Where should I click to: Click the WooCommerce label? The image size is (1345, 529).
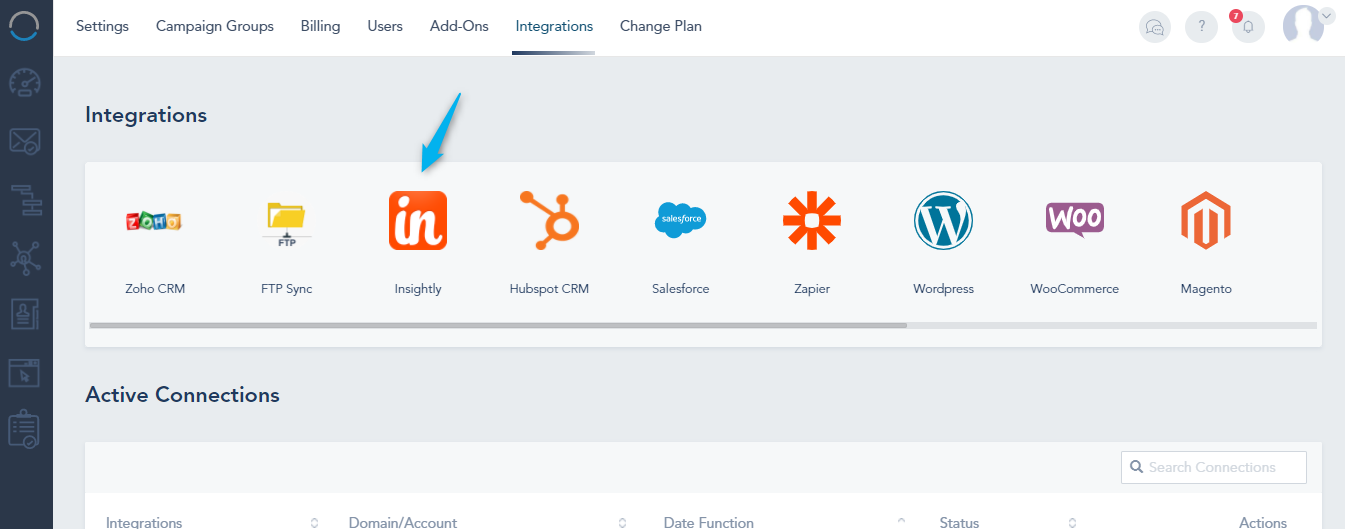click(1075, 288)
